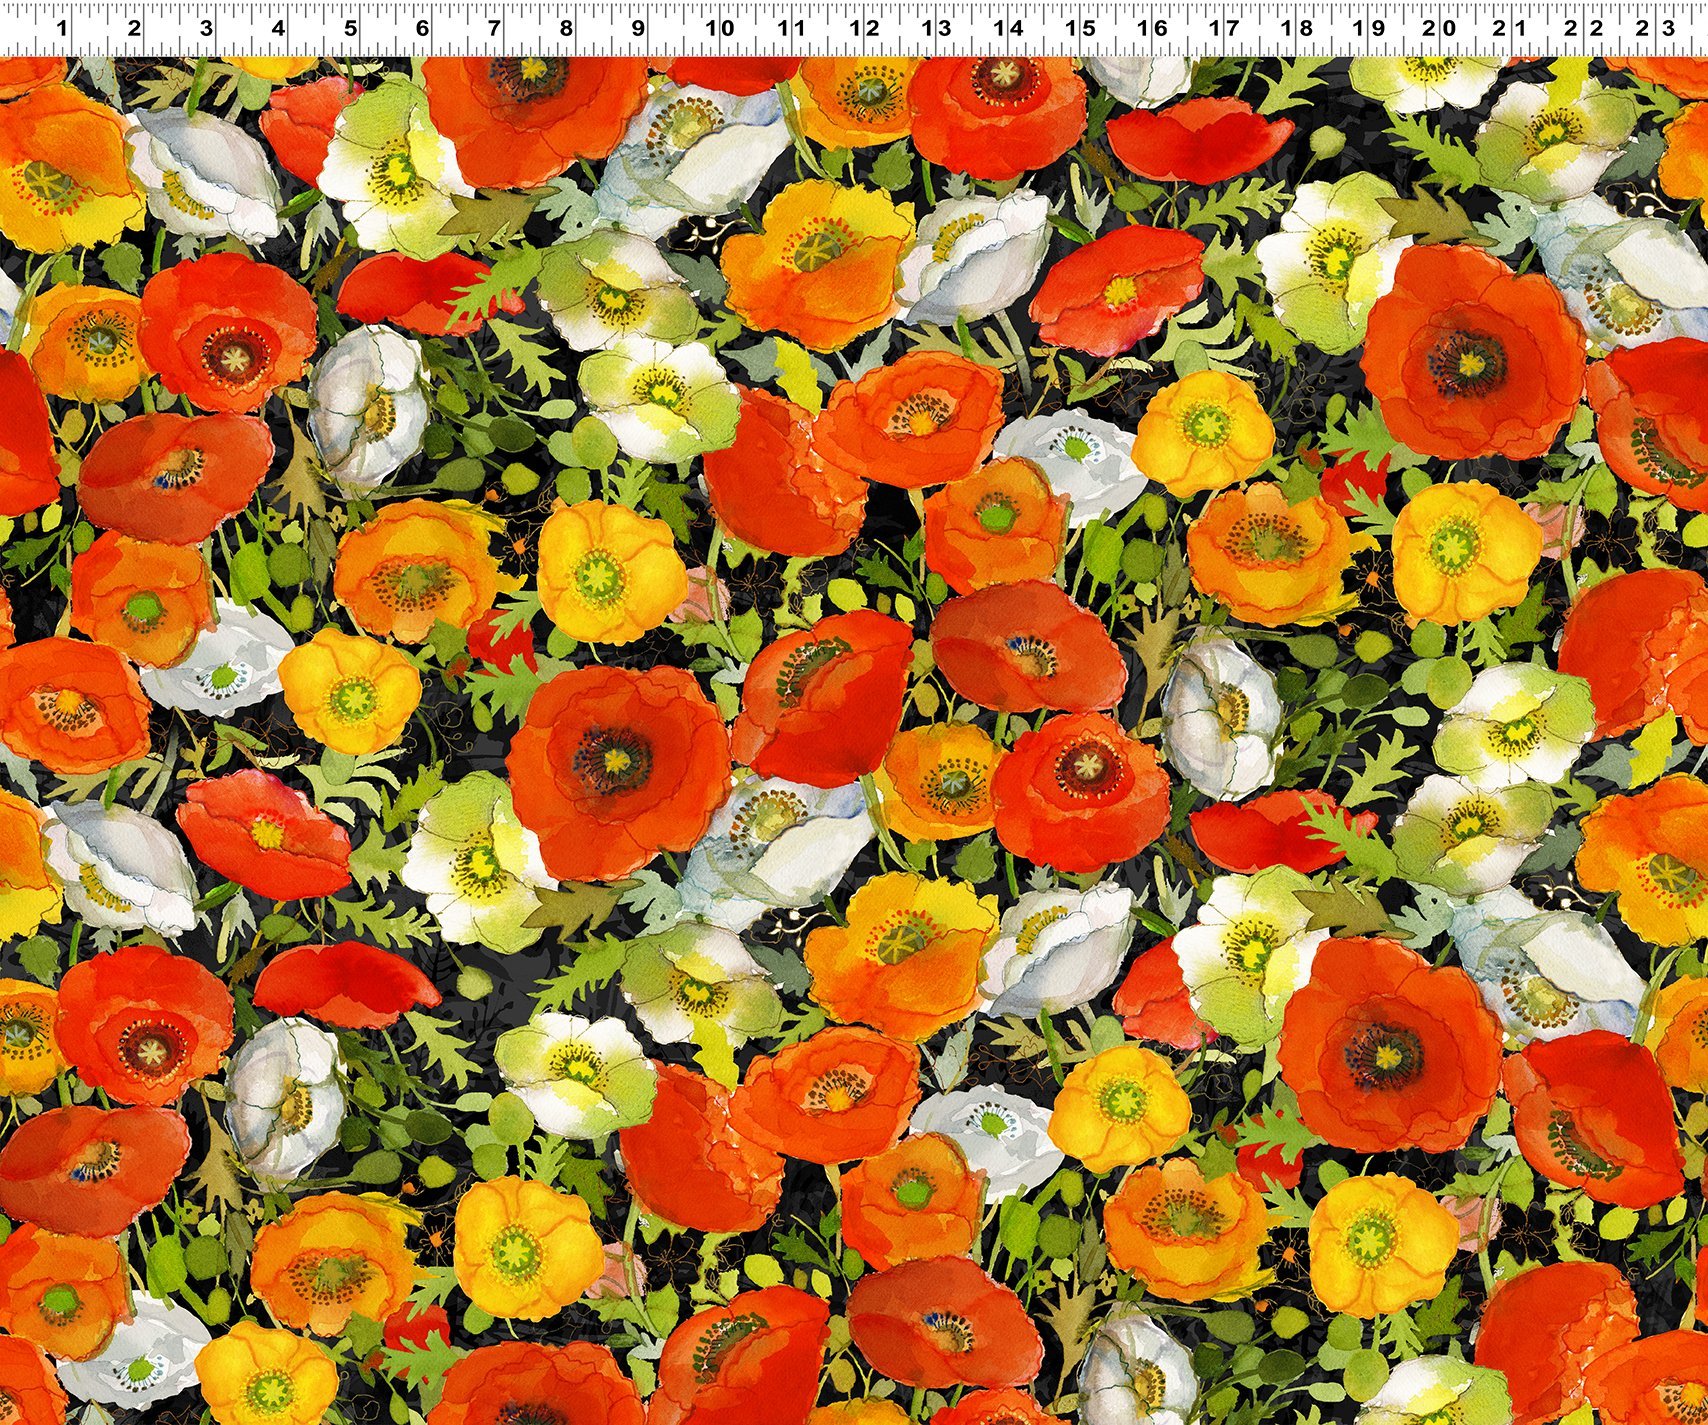
Task: Click the ruler's number 23 label
Action: pos(1662,30)
